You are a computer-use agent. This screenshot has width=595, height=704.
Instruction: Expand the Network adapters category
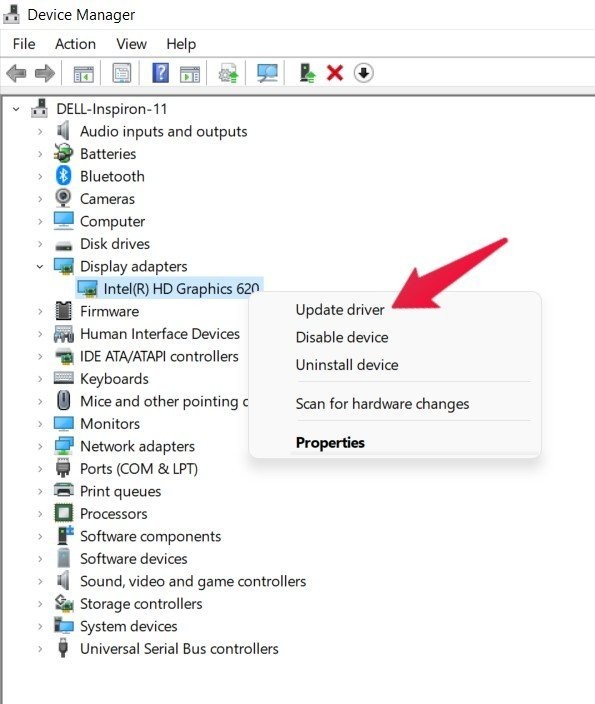pos(40,446)
